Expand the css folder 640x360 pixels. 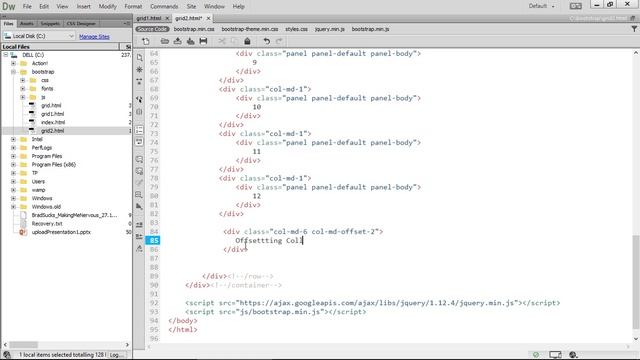[x=23, y=80]
